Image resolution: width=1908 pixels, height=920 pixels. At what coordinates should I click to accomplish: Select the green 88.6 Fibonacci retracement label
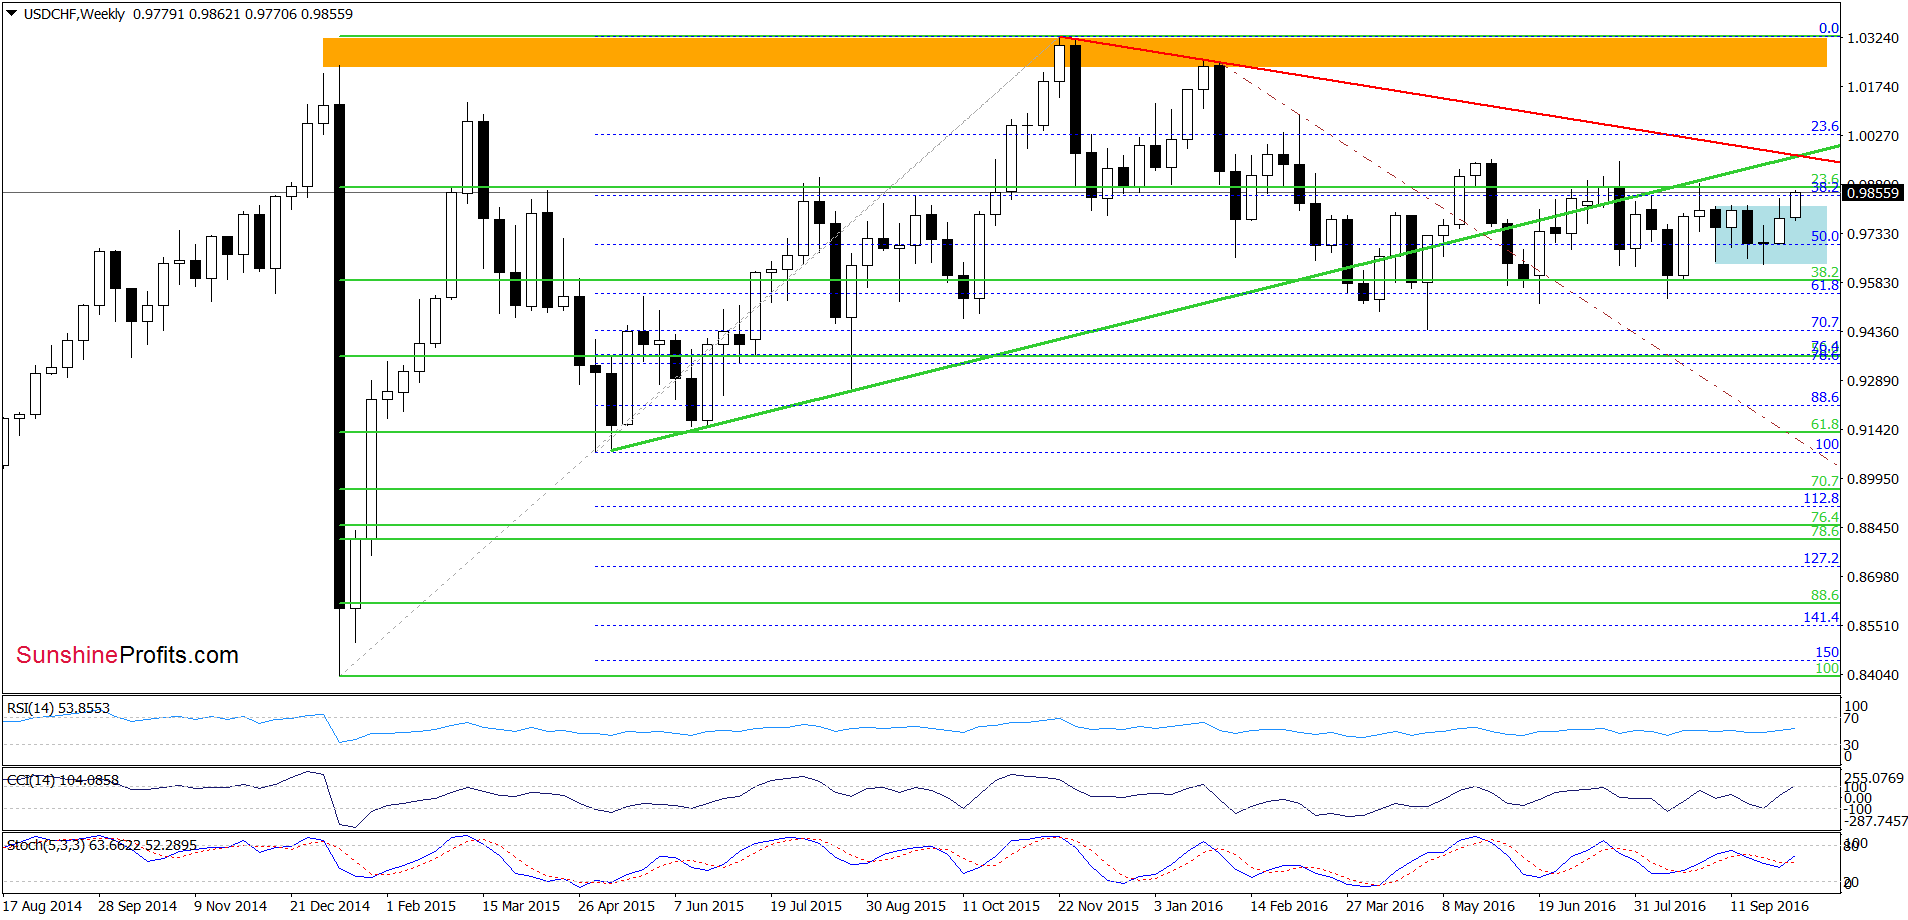pyautogui.click(x=1825, y=594)
